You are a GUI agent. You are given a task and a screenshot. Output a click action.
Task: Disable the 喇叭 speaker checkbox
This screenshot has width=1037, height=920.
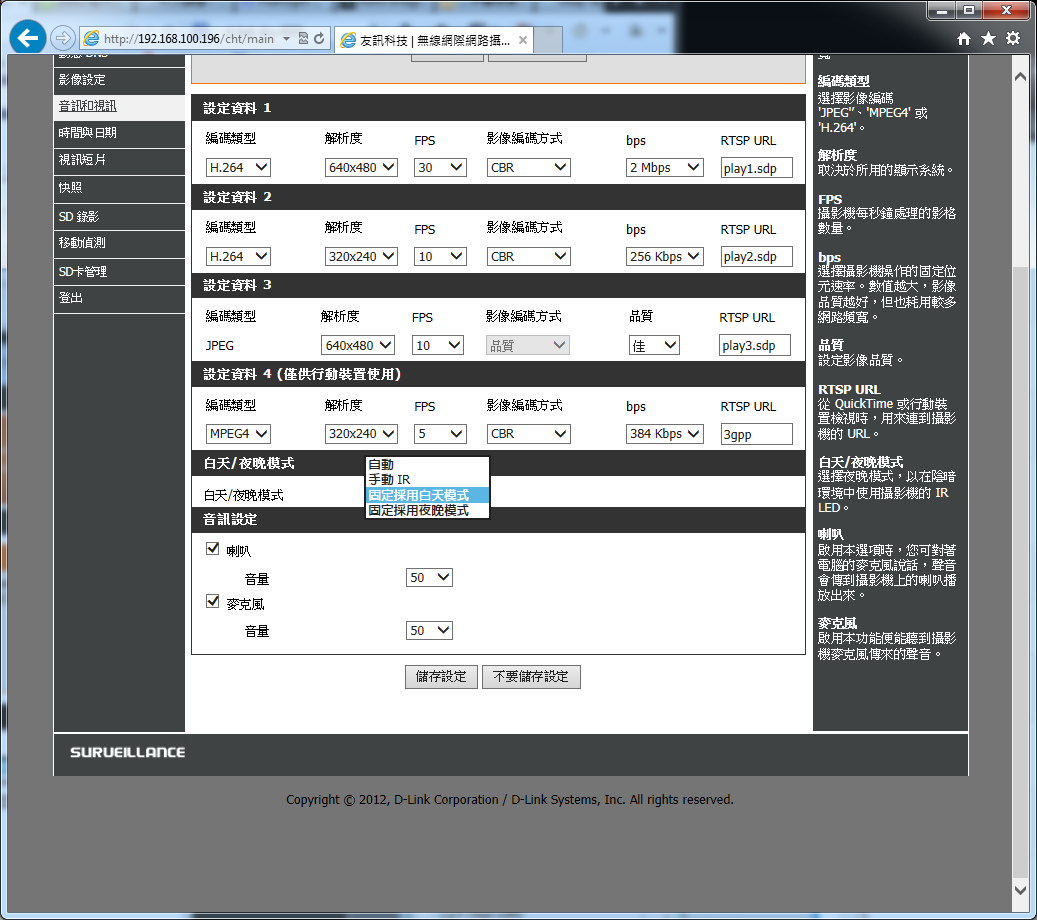click(x=212, y=549)
